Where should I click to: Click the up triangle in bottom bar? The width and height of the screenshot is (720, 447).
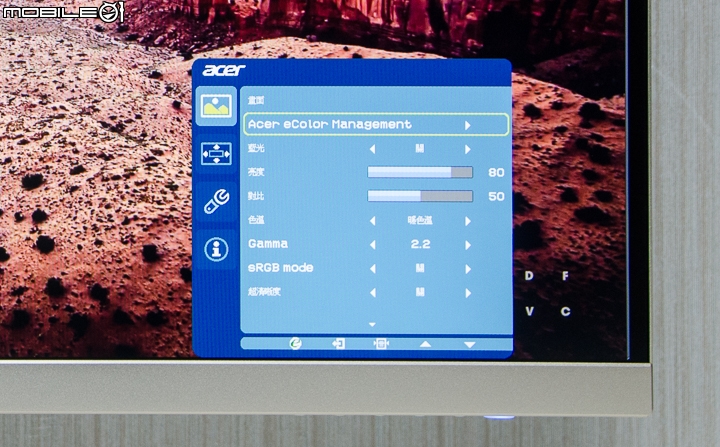pyautogui.click(x=425, y=344)
